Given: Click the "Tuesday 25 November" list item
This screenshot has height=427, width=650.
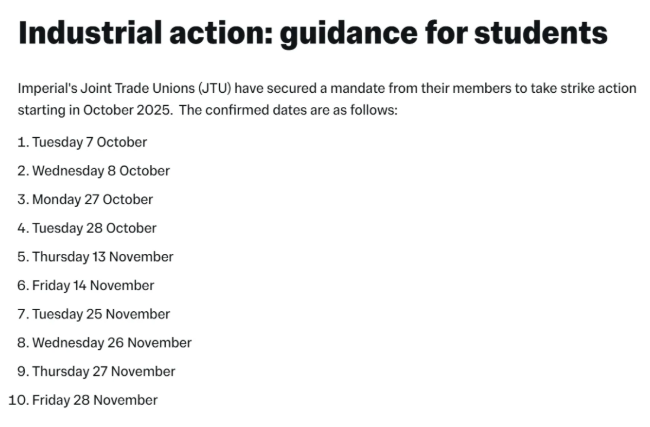Looking at the screenshot, I should [x=101, y=314].
